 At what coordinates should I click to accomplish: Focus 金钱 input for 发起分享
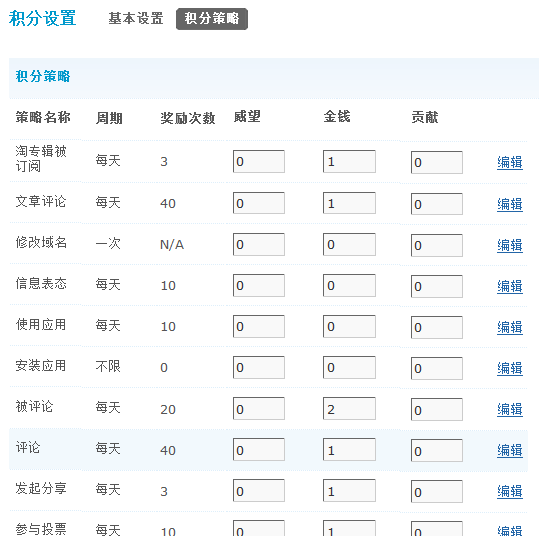(x=349, y=491)
